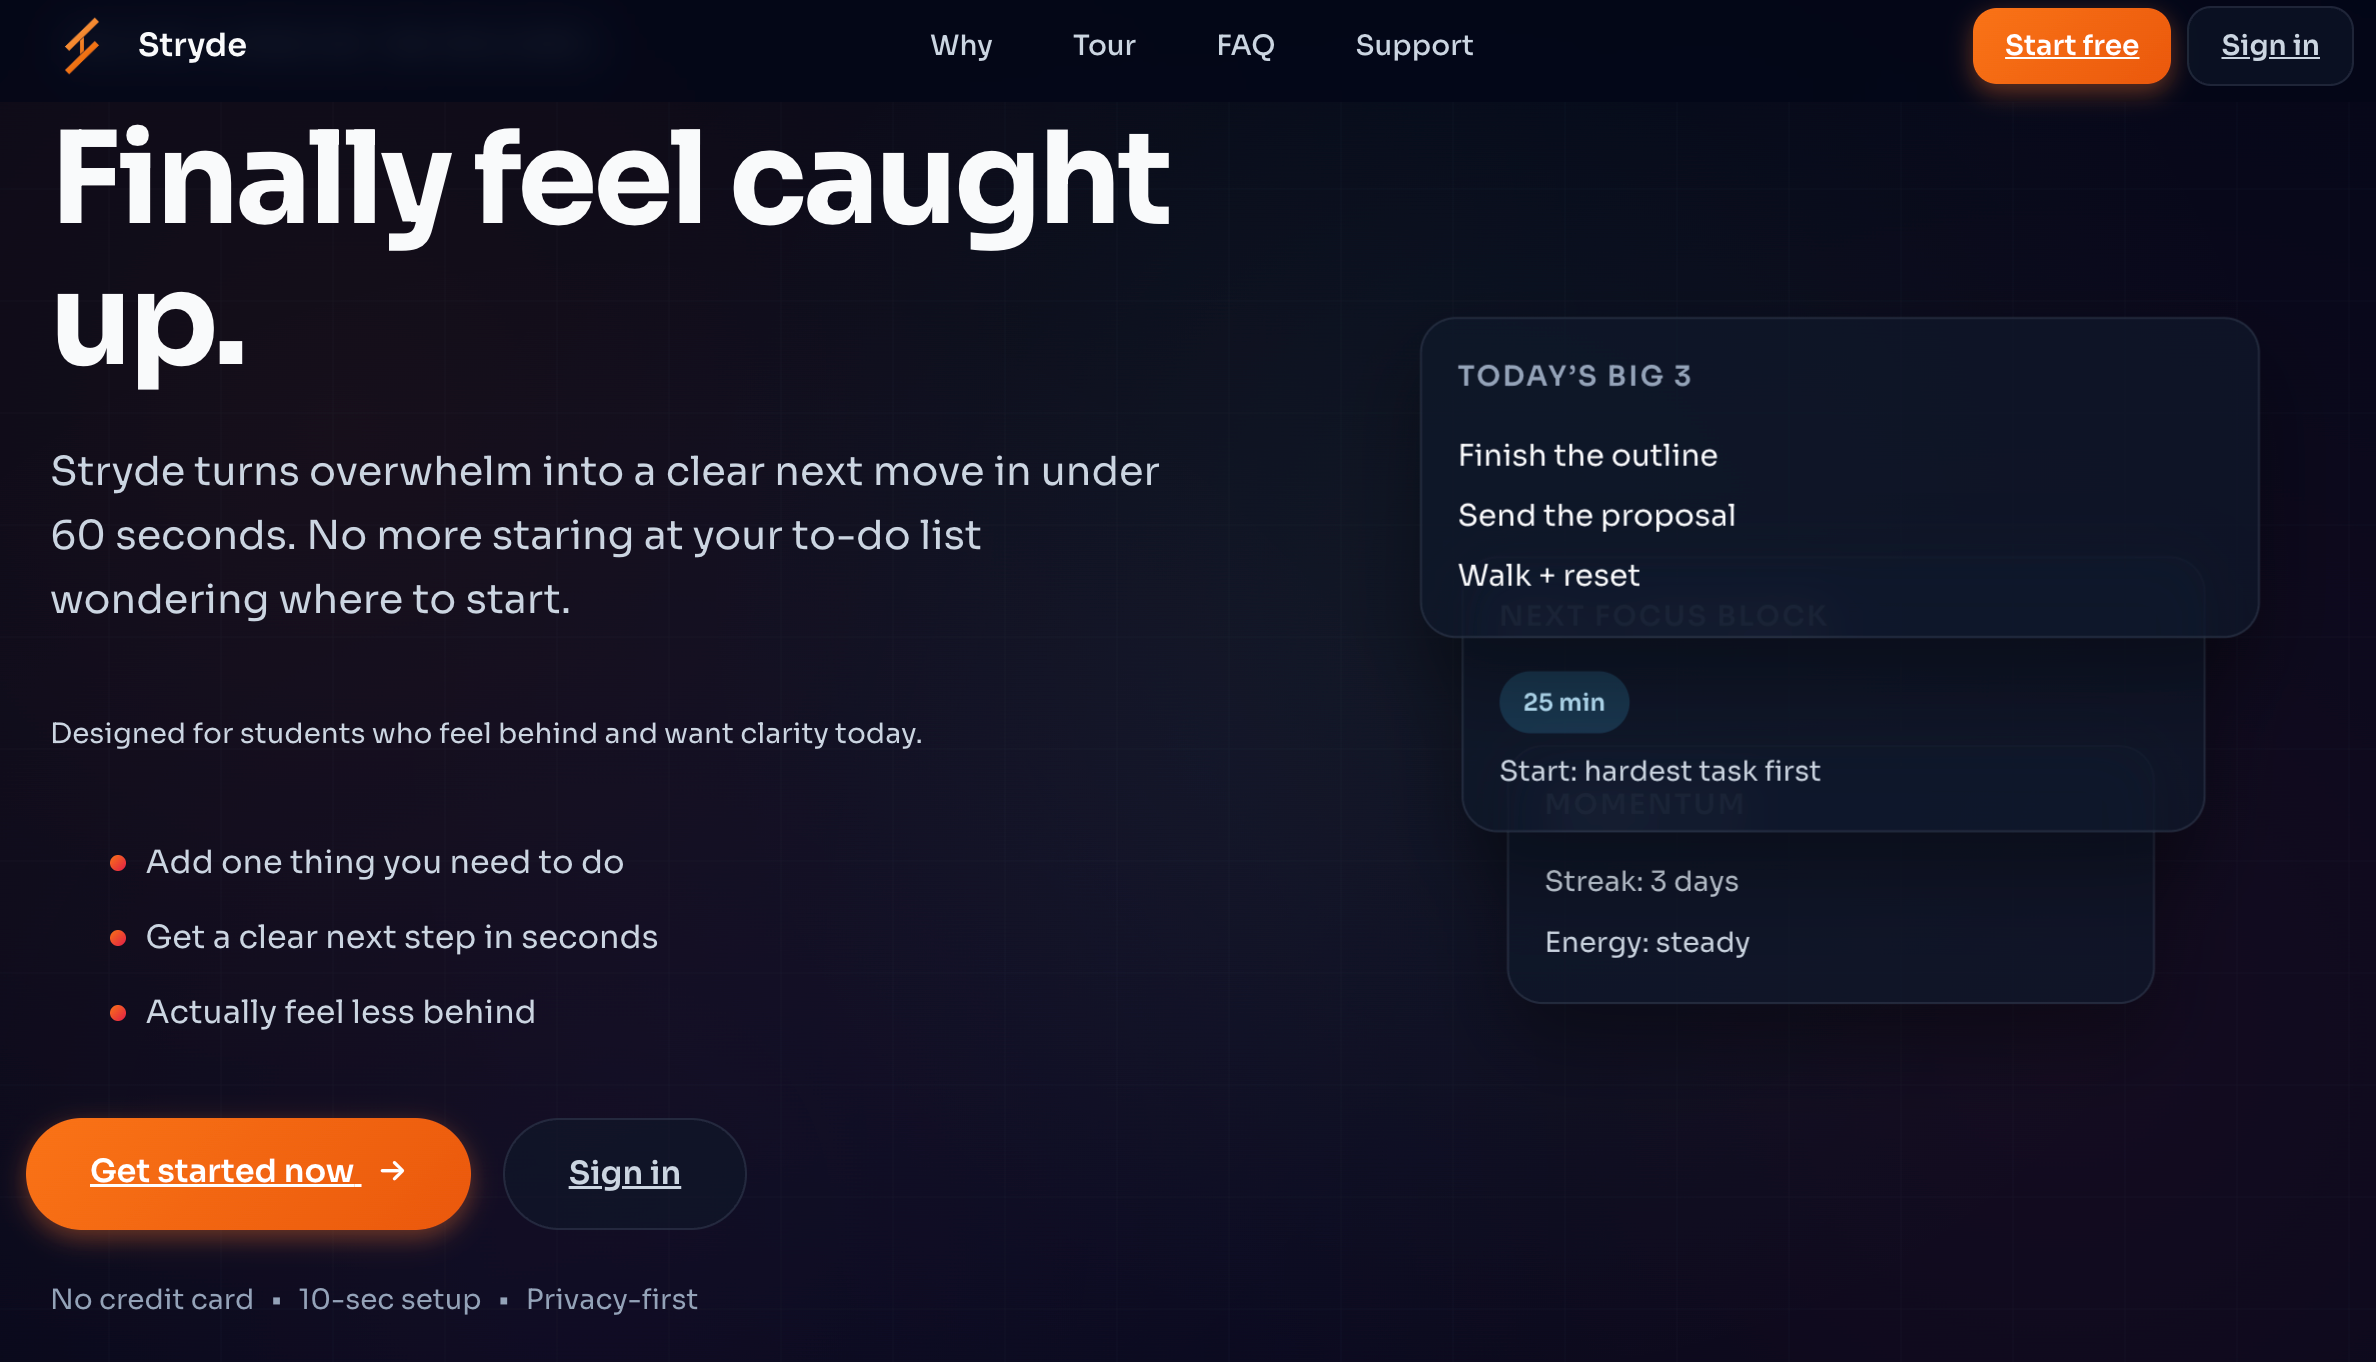
Task: Click the Stryde brand name
Action: click(x=192, y=46)
